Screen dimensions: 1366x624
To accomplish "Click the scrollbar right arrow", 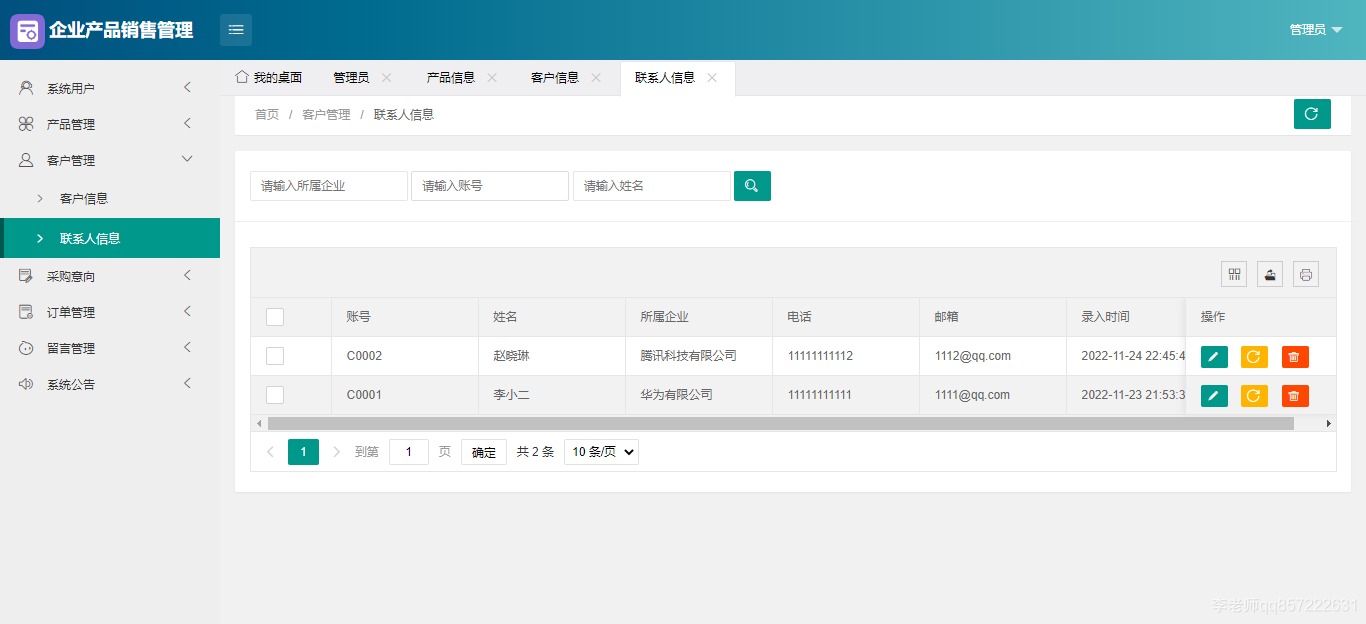I will (x=1329, y=424).
